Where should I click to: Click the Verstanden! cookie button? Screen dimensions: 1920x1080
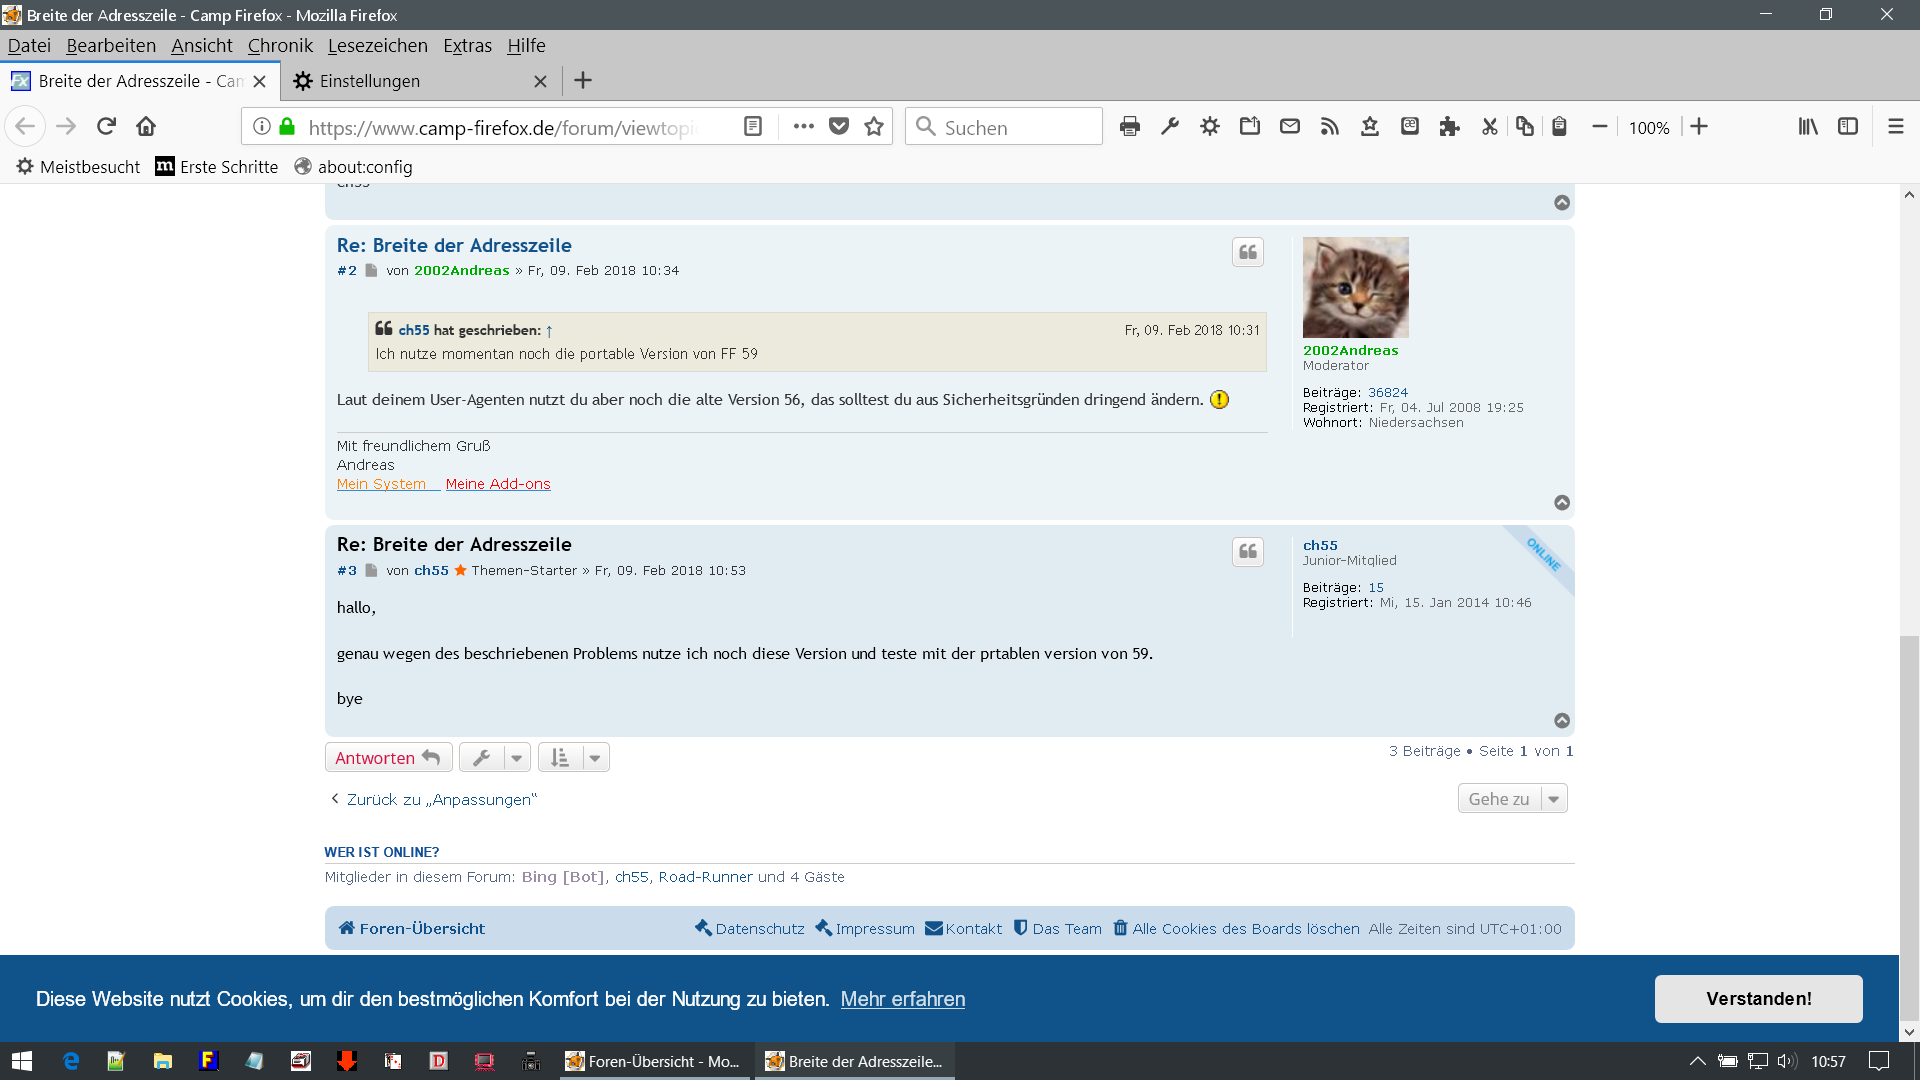tap(1758, 999)
